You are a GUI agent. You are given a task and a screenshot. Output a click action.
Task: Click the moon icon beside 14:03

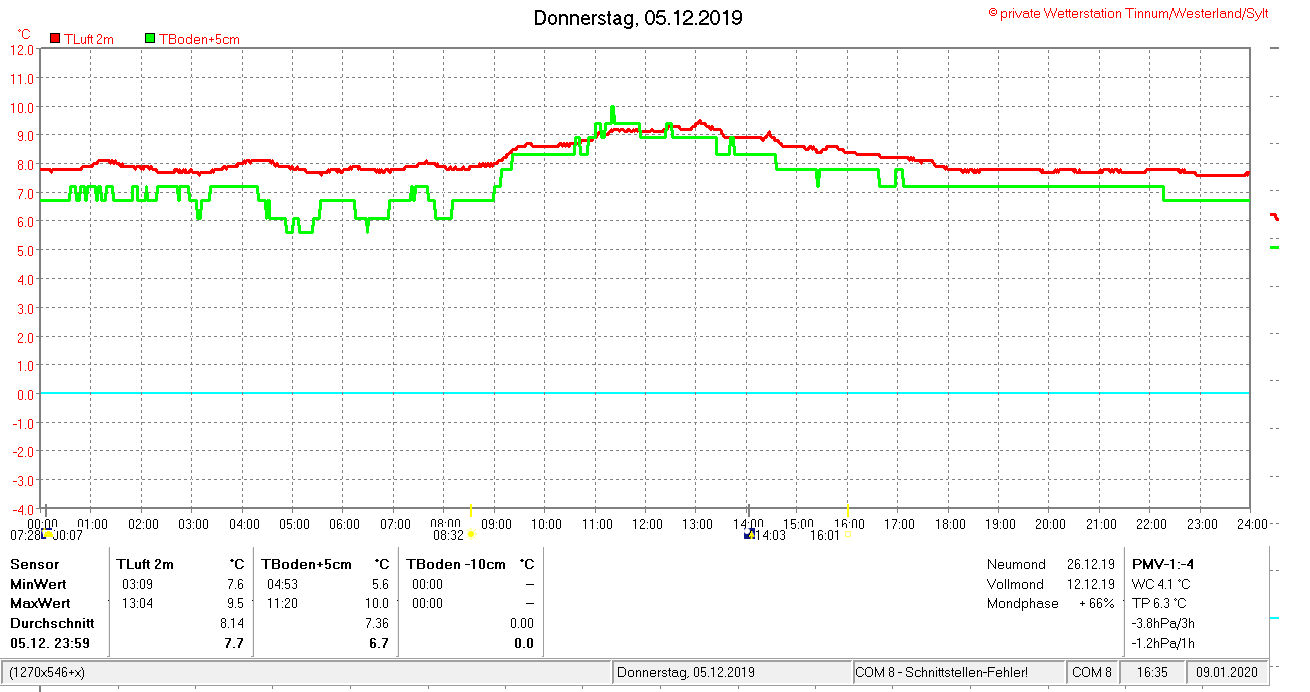tap(749, 534)
